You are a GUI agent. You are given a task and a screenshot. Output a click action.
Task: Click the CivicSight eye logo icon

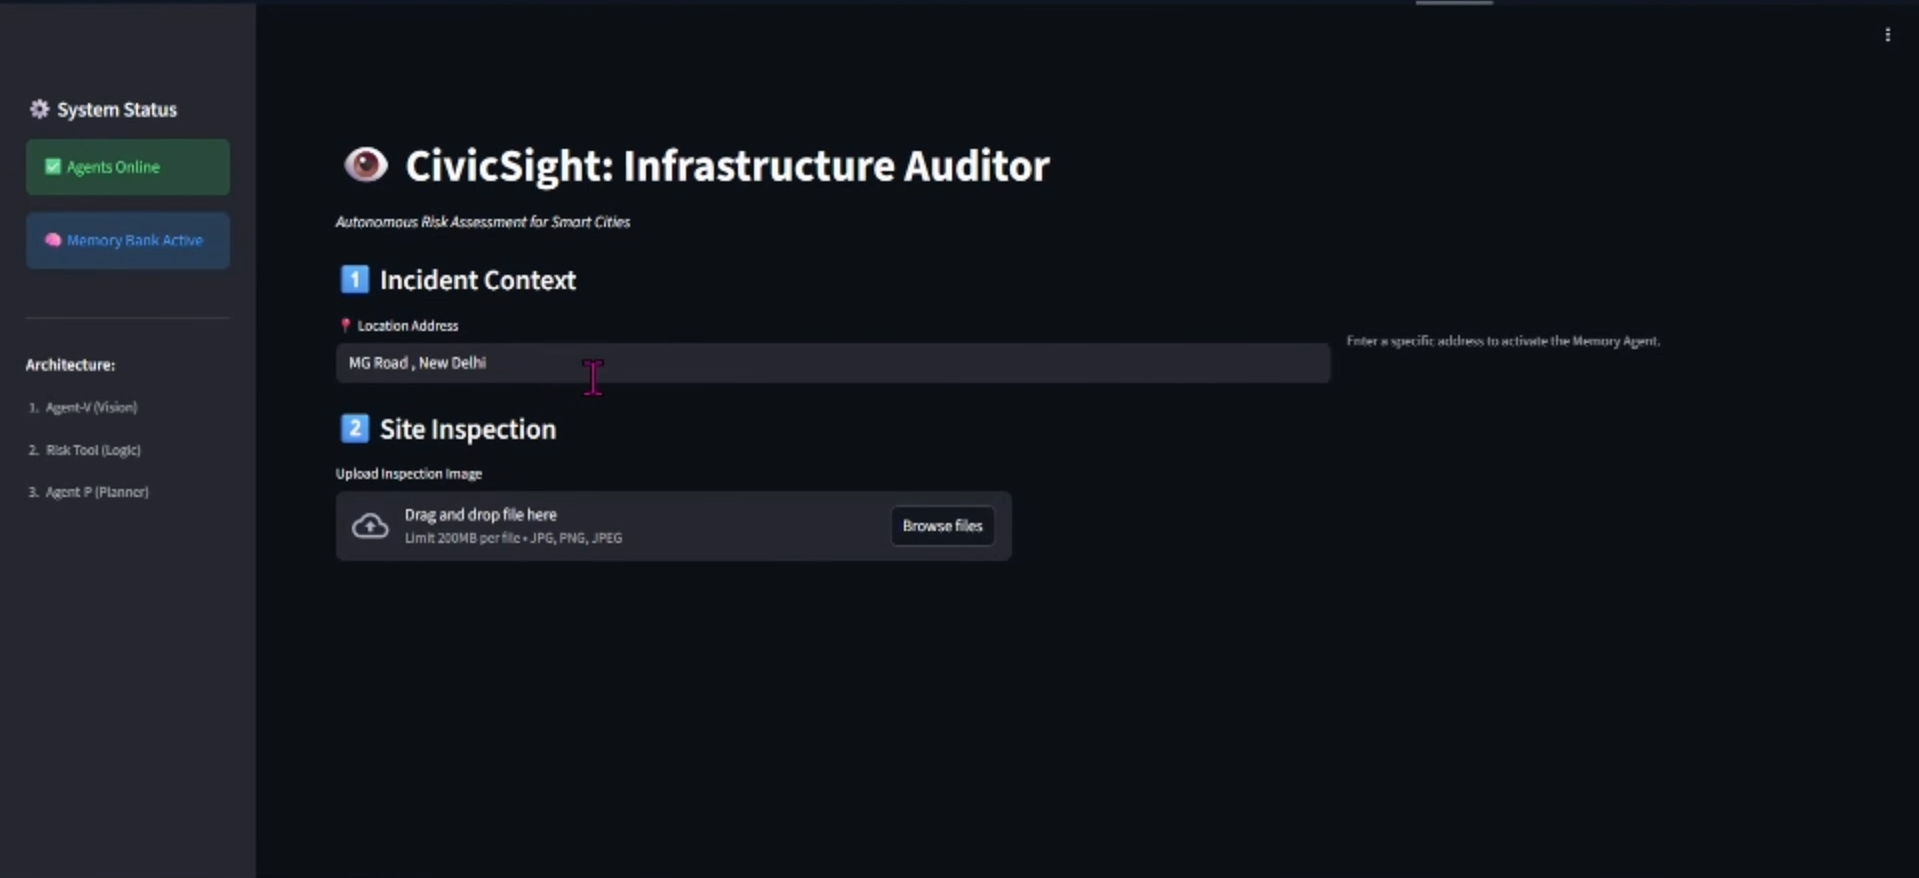click(365, 164)
